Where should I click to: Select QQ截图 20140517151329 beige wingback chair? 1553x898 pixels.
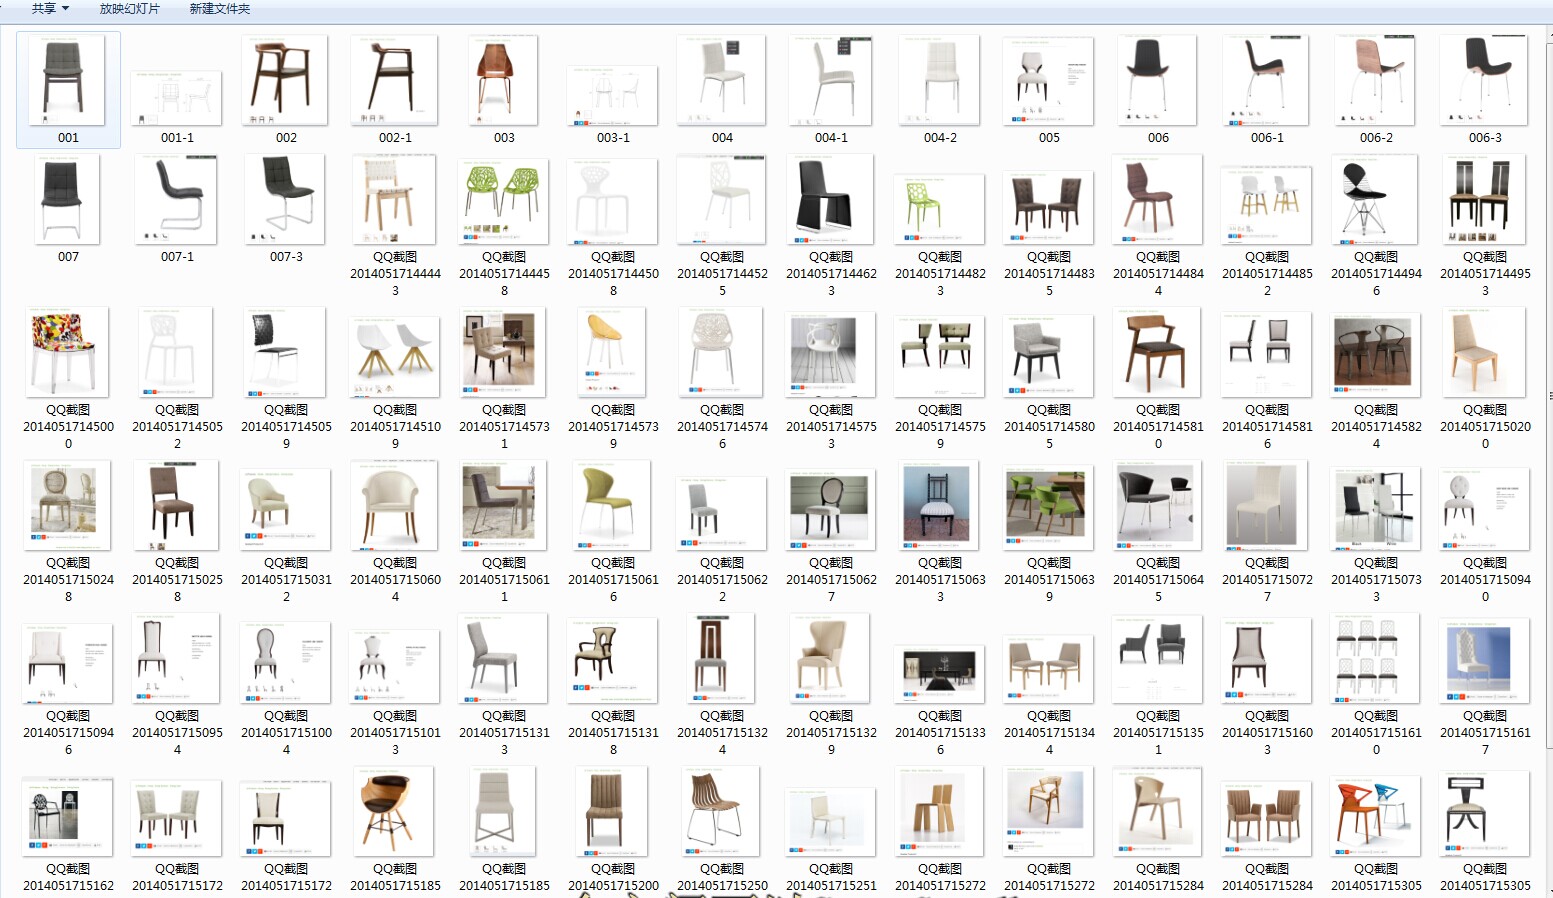pos(831,658)
